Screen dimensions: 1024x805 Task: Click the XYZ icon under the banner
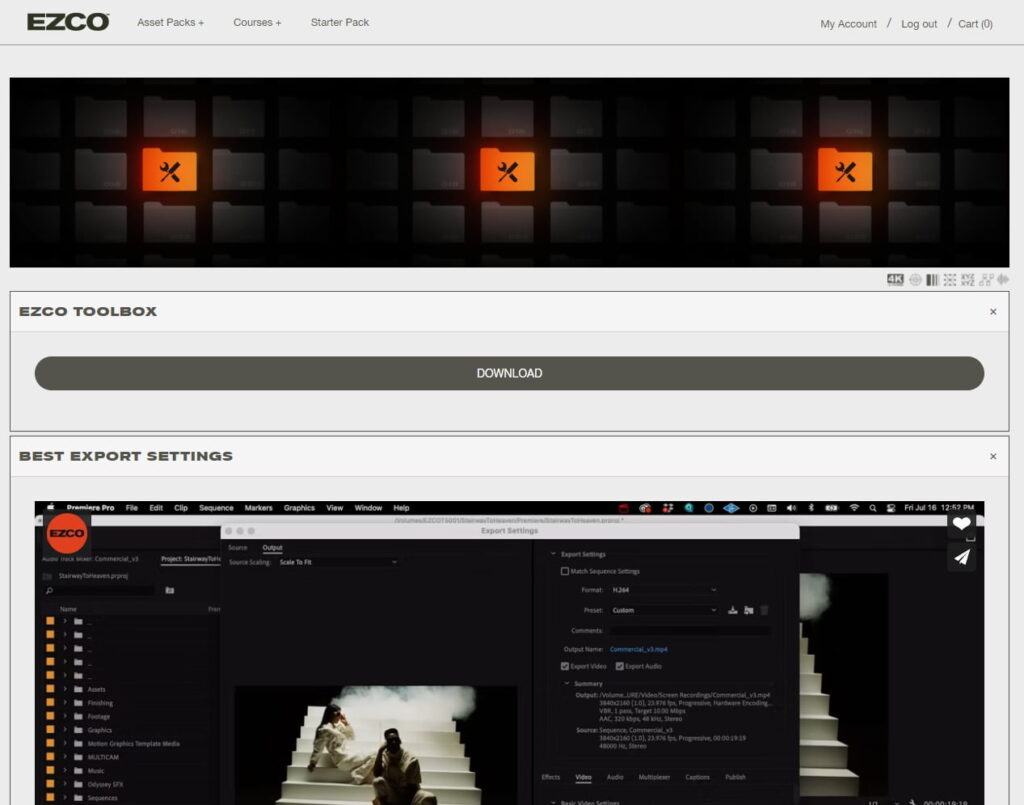click(x=967, y=280)
